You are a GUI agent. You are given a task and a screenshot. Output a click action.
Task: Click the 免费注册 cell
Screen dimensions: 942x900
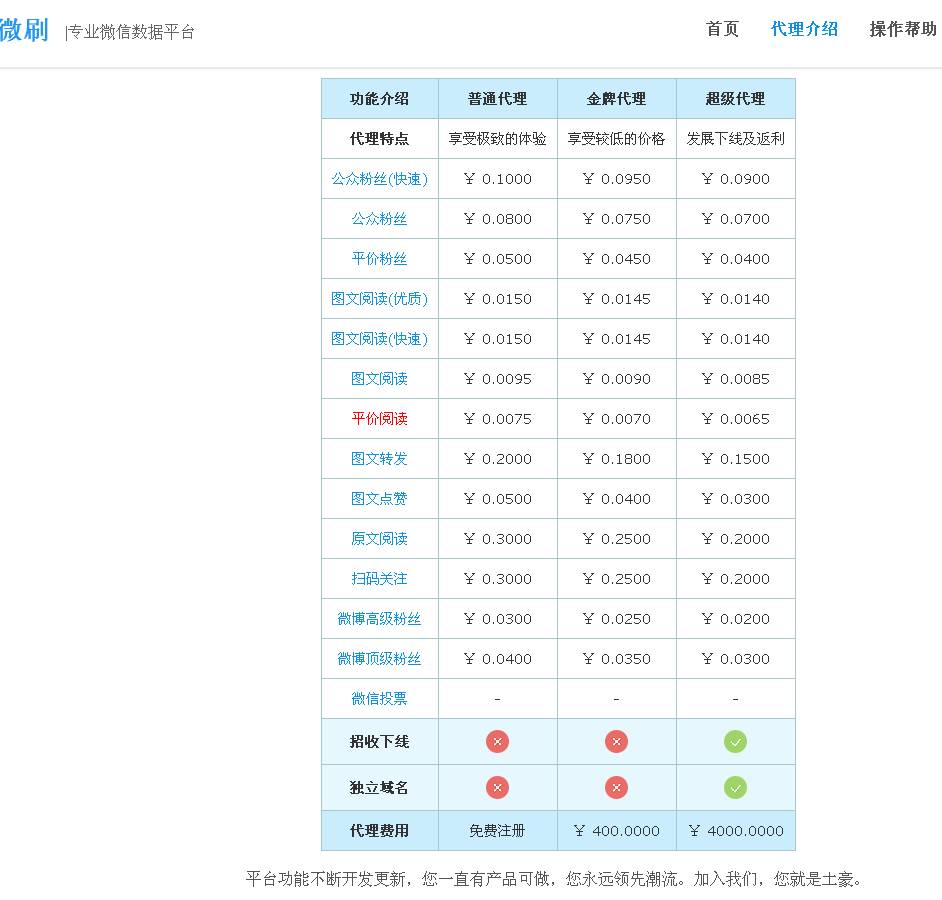(x=497, y=830)
